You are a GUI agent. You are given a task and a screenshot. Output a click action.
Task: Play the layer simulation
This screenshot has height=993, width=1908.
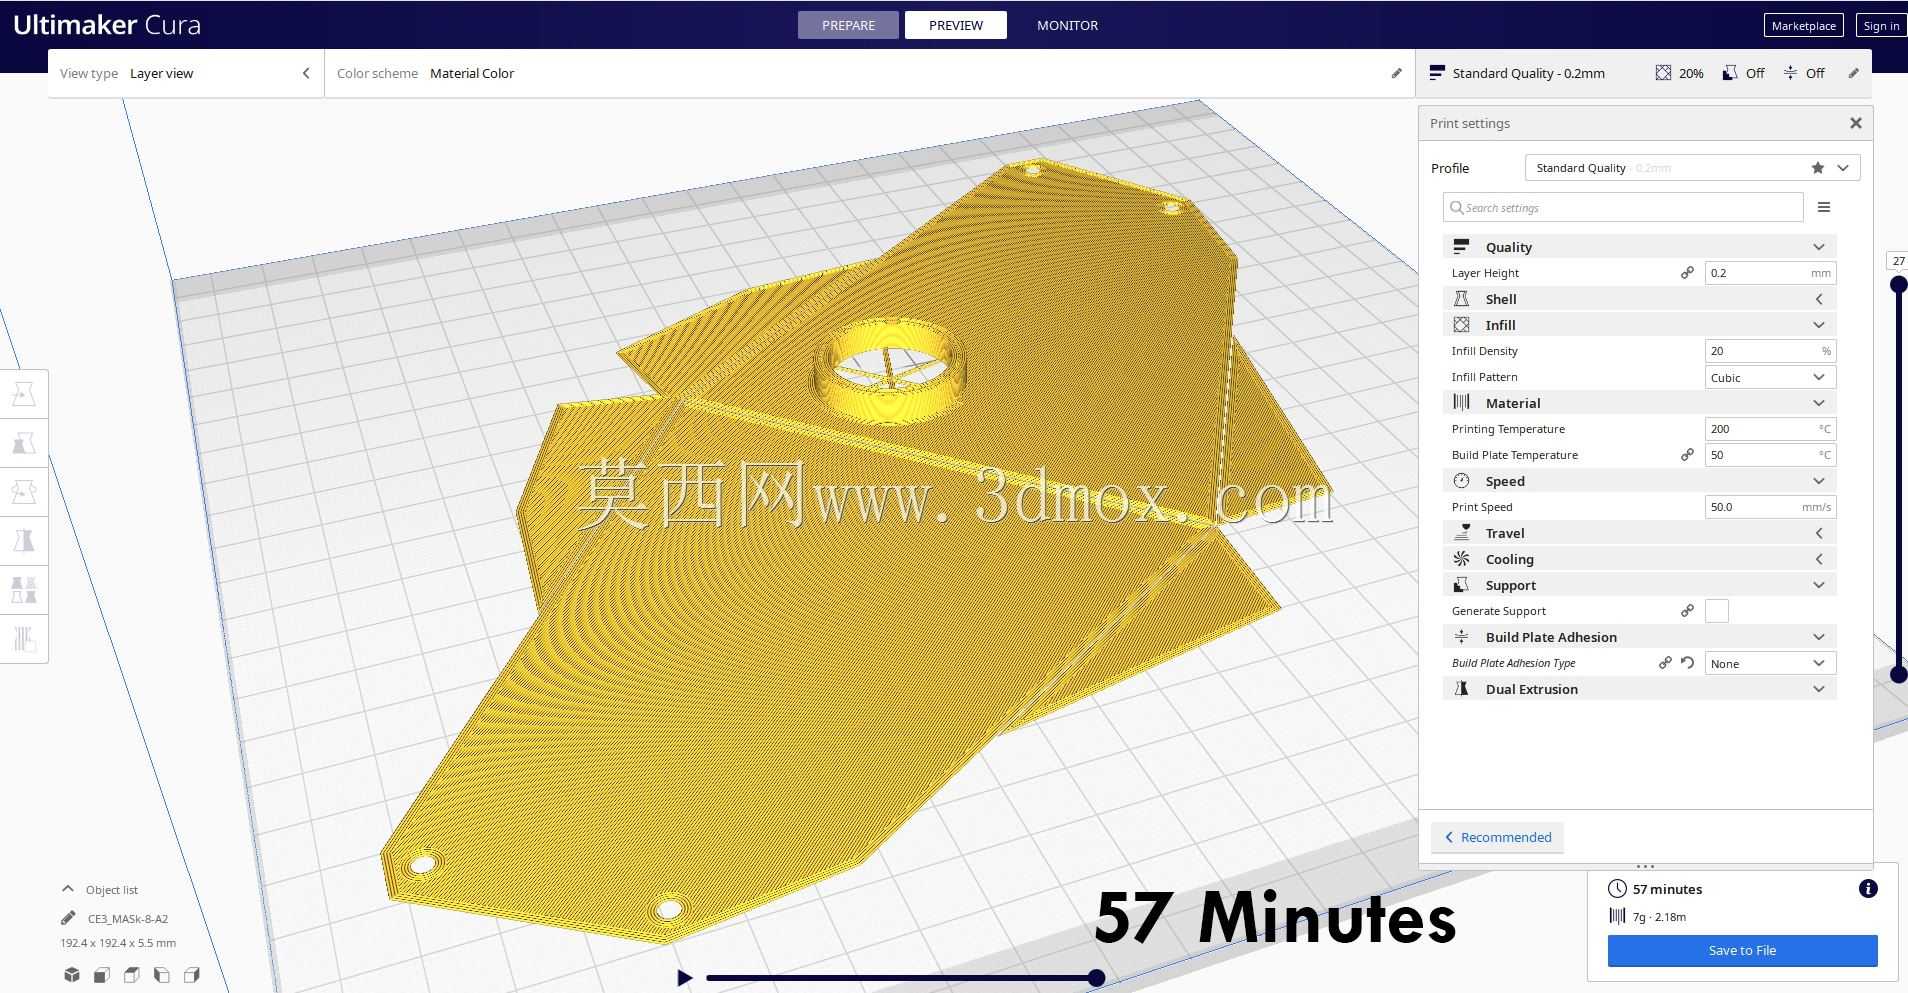point(684,978)
